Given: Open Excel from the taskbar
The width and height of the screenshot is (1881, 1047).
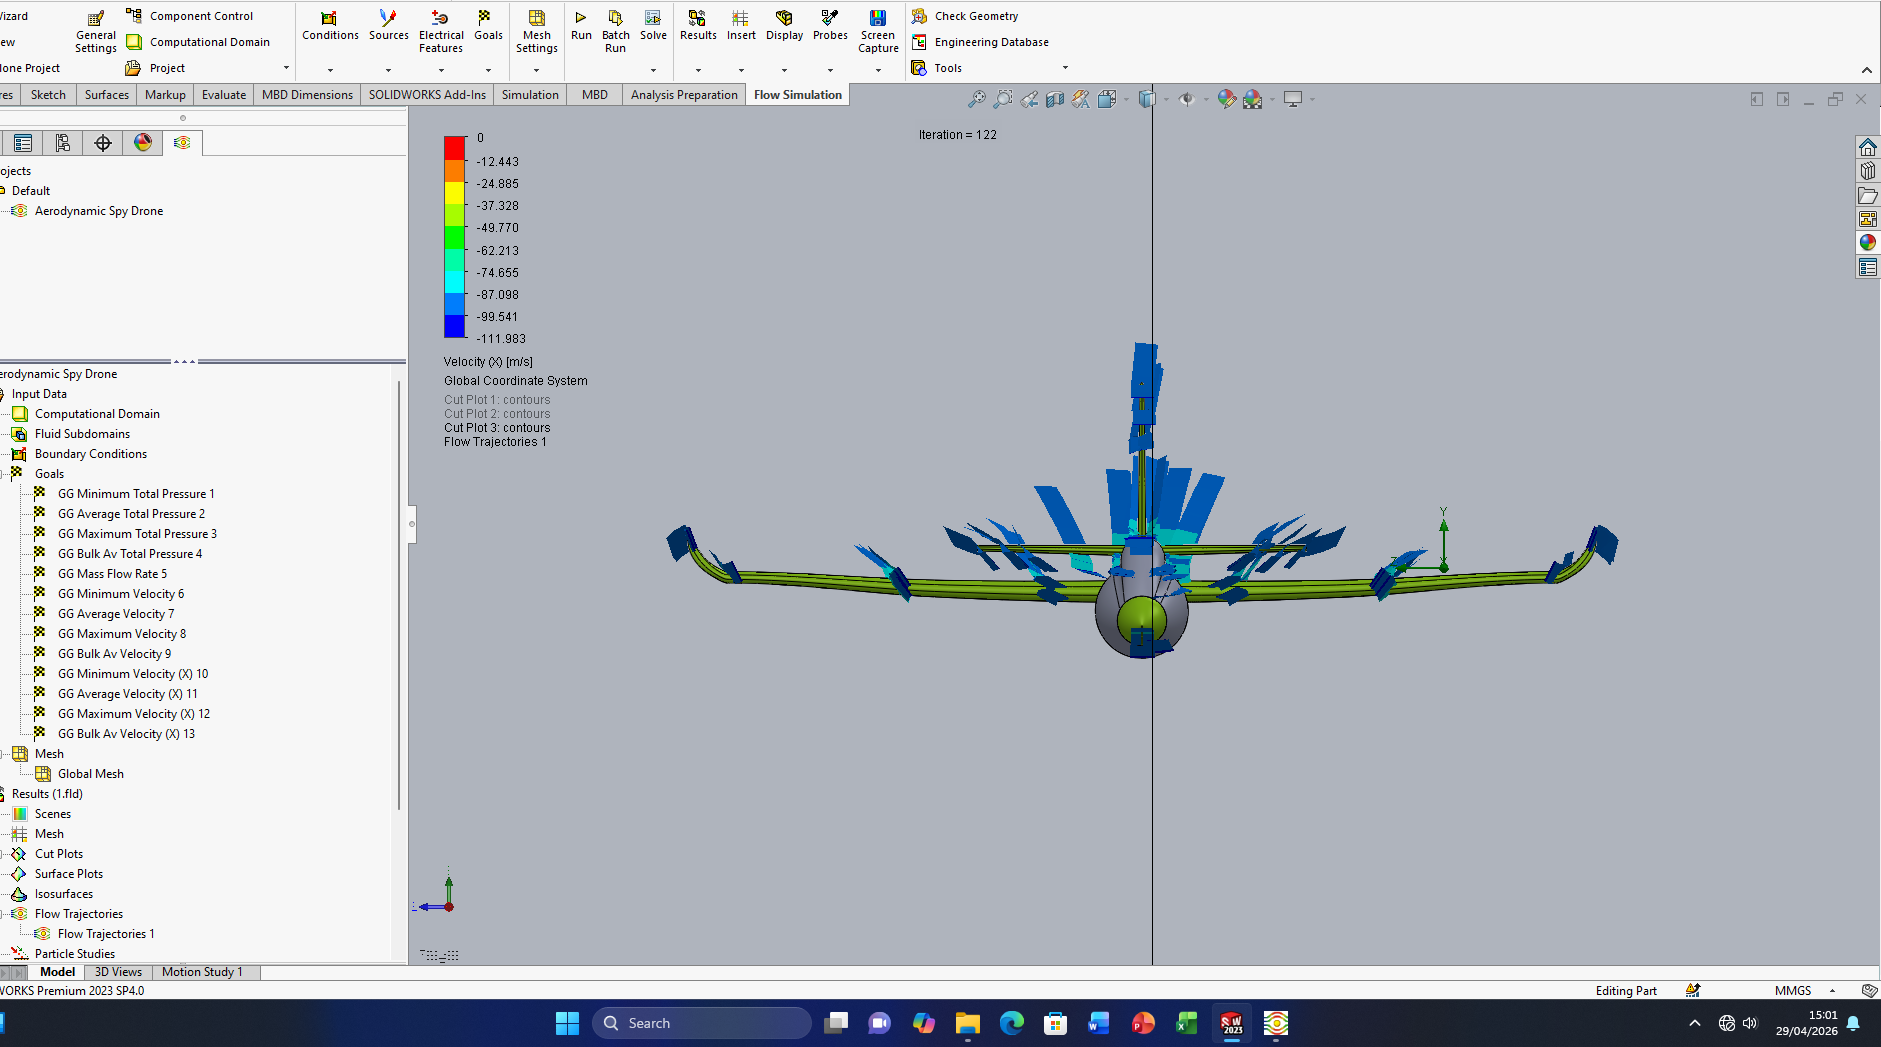Looking at the screenshot, I should (1187, 1023).
